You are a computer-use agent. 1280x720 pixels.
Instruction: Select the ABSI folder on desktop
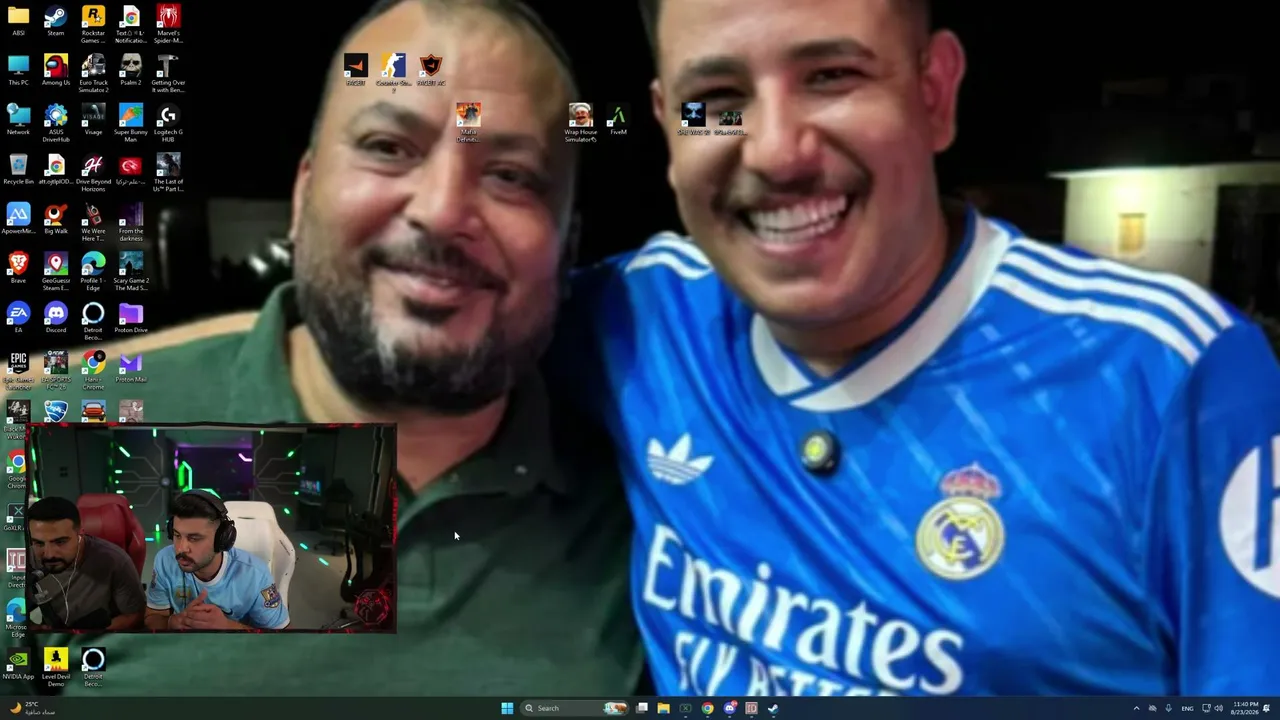tap(18, 21)
